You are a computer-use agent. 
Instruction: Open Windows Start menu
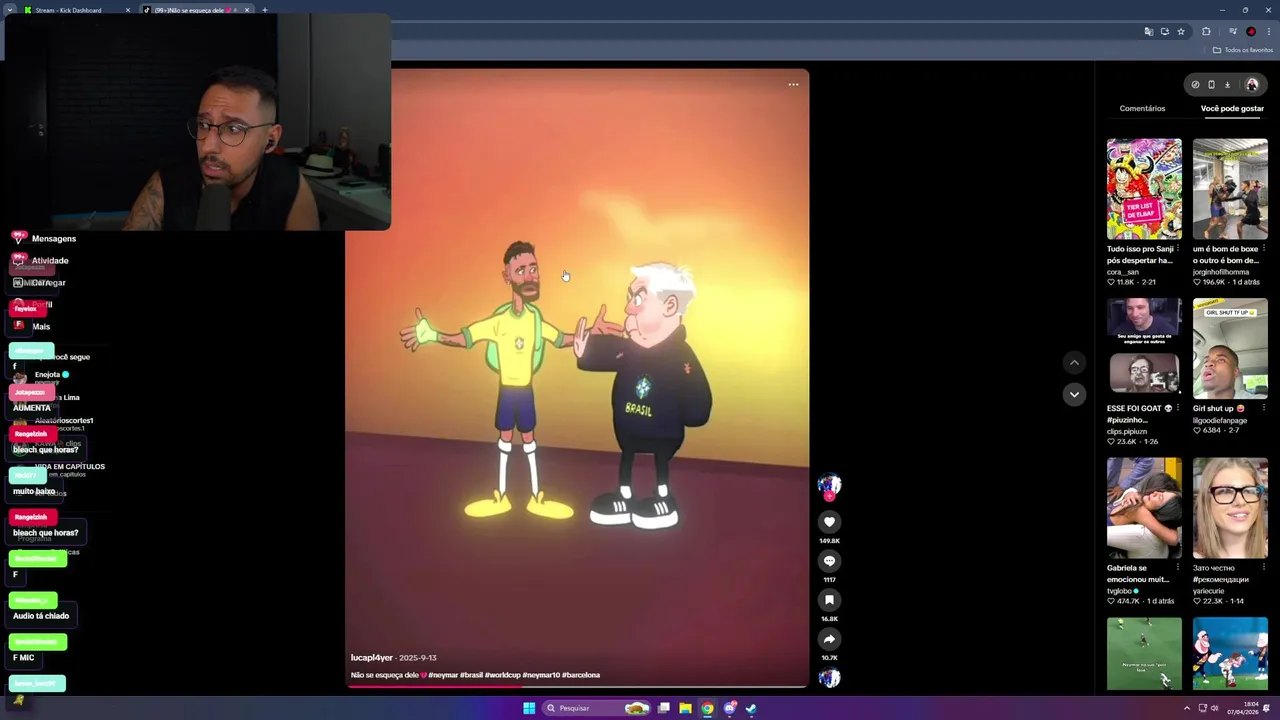[529, 708]
